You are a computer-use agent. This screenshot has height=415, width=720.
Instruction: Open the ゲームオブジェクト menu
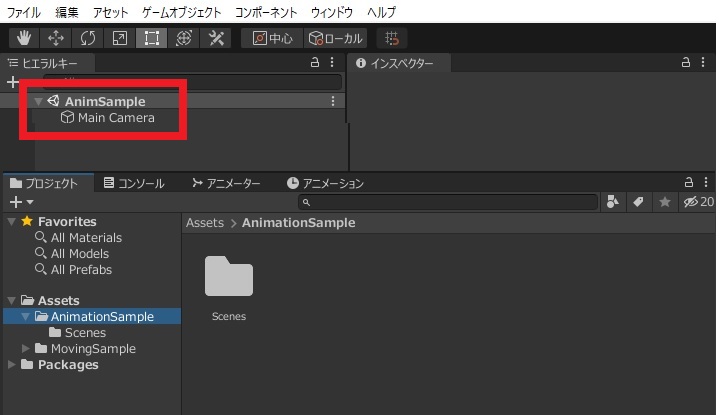[181, 12]
